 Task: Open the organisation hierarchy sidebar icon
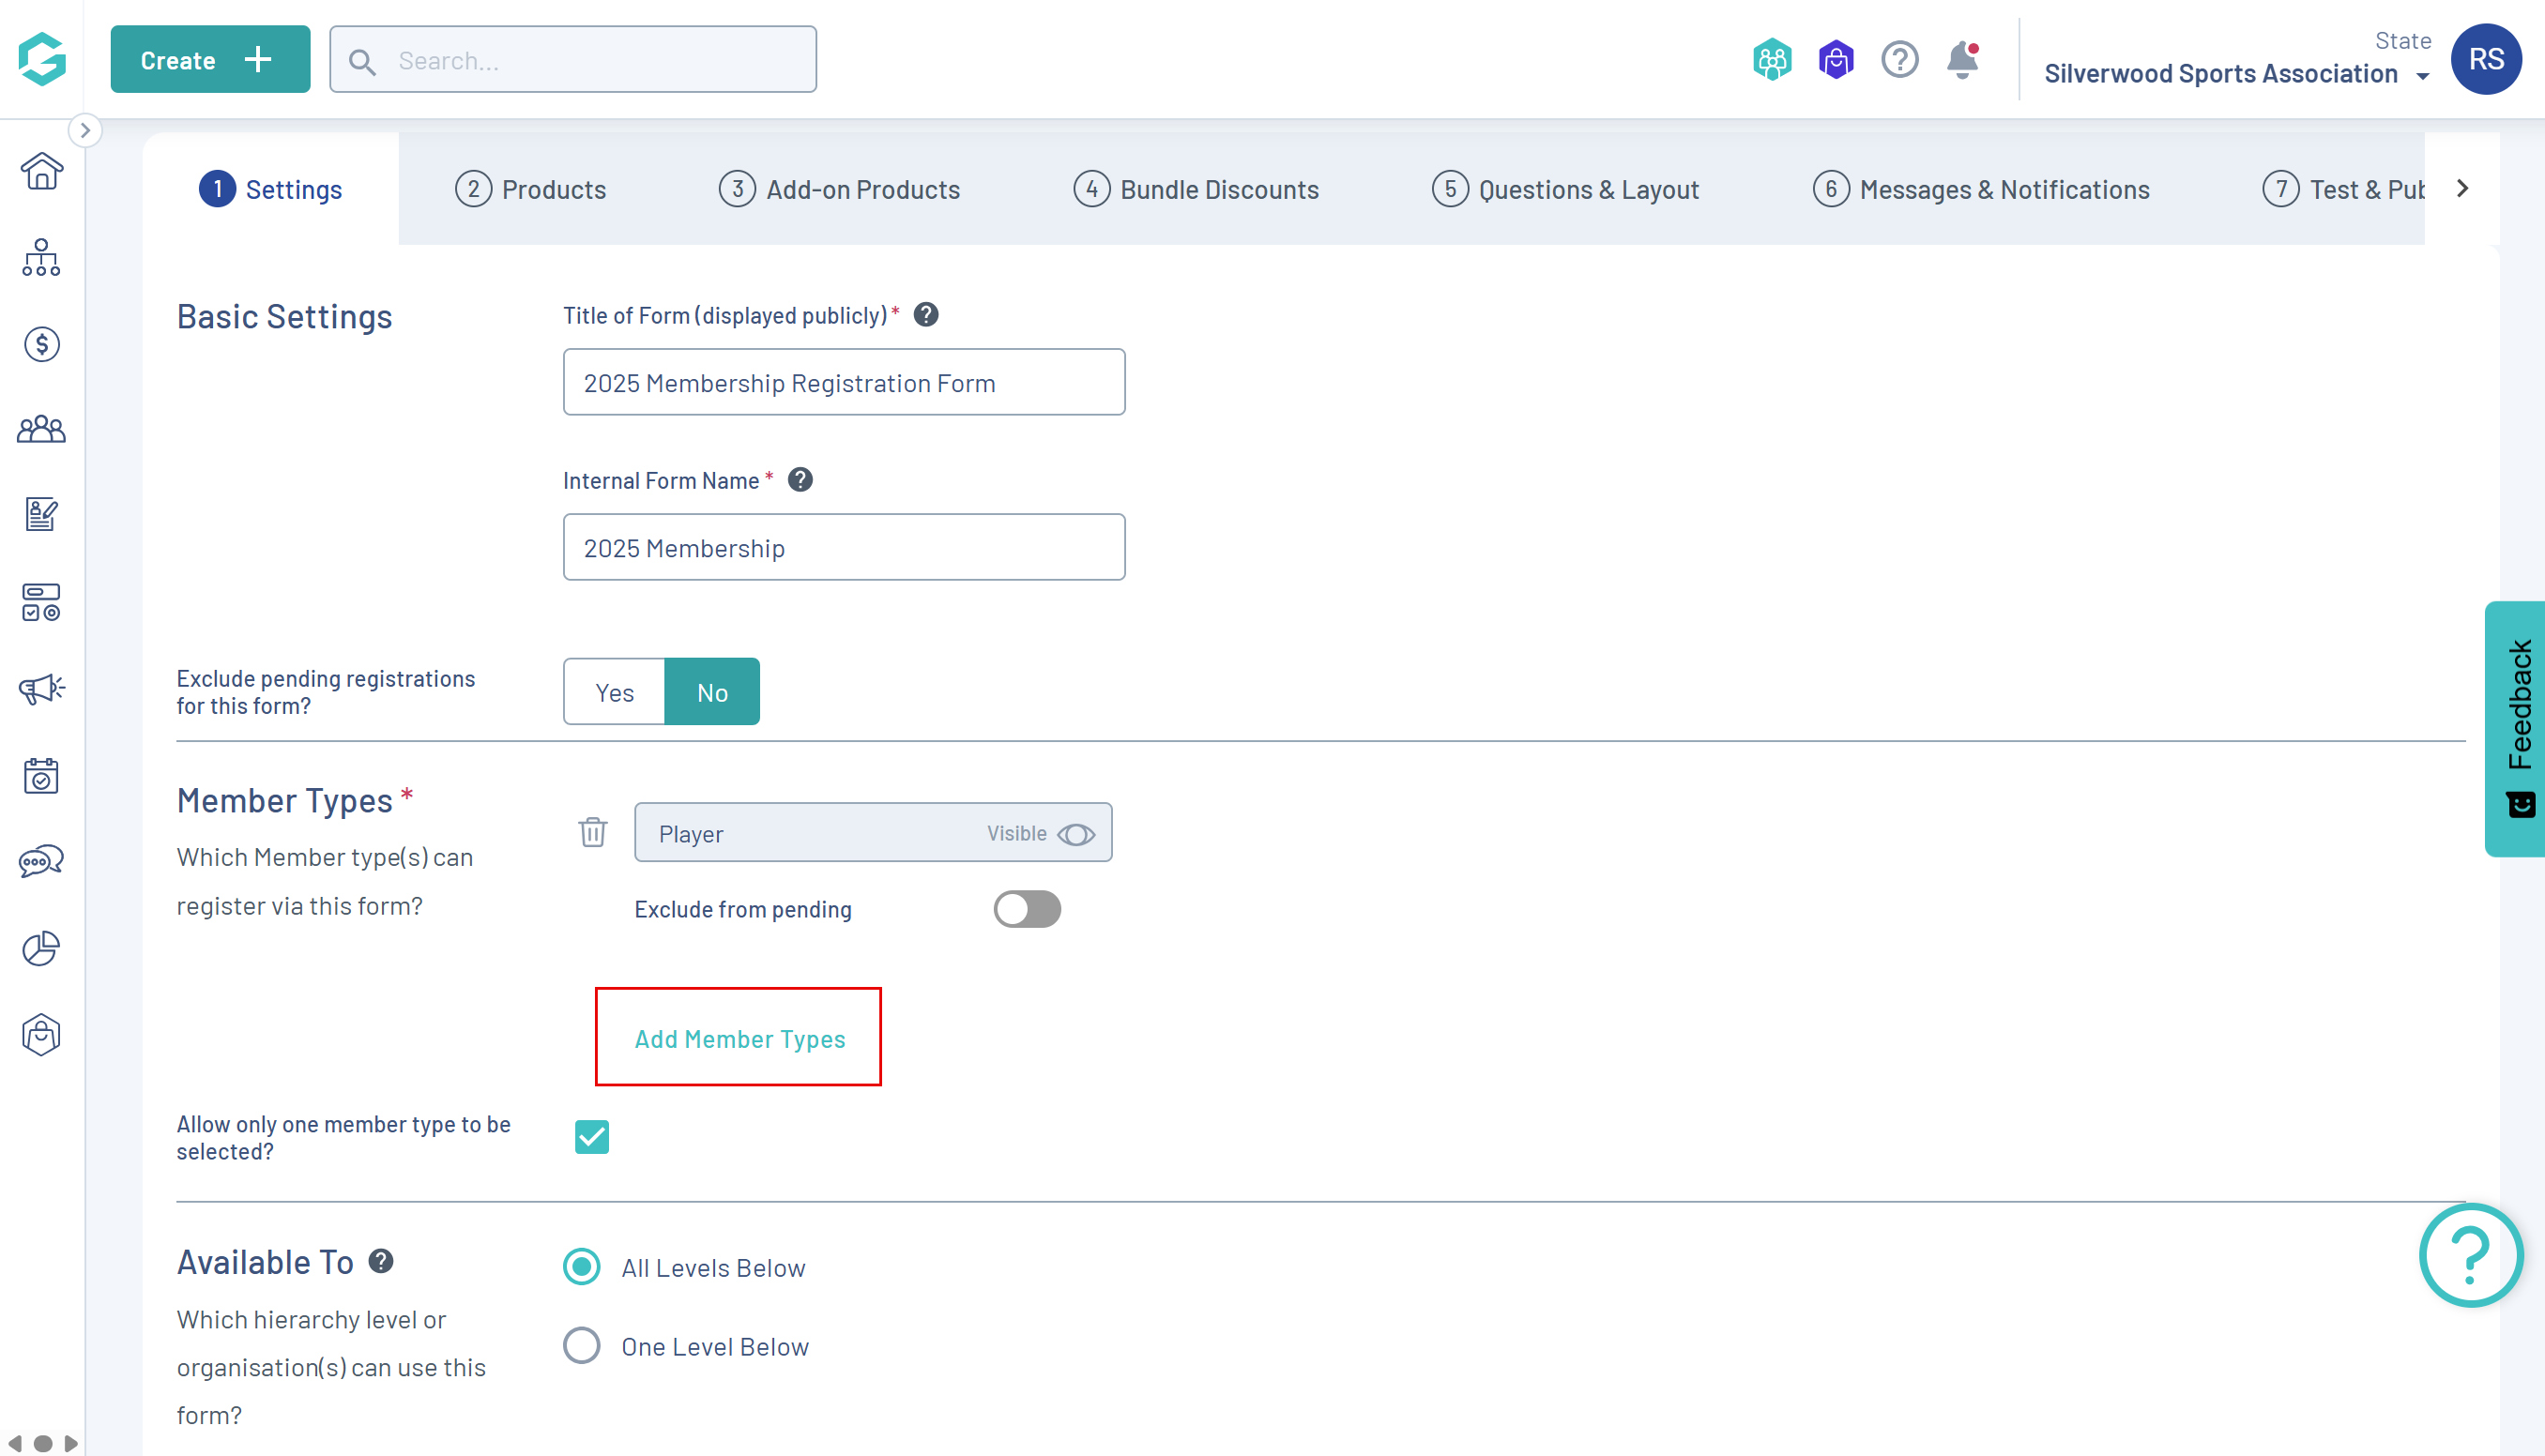pos(41,258)
